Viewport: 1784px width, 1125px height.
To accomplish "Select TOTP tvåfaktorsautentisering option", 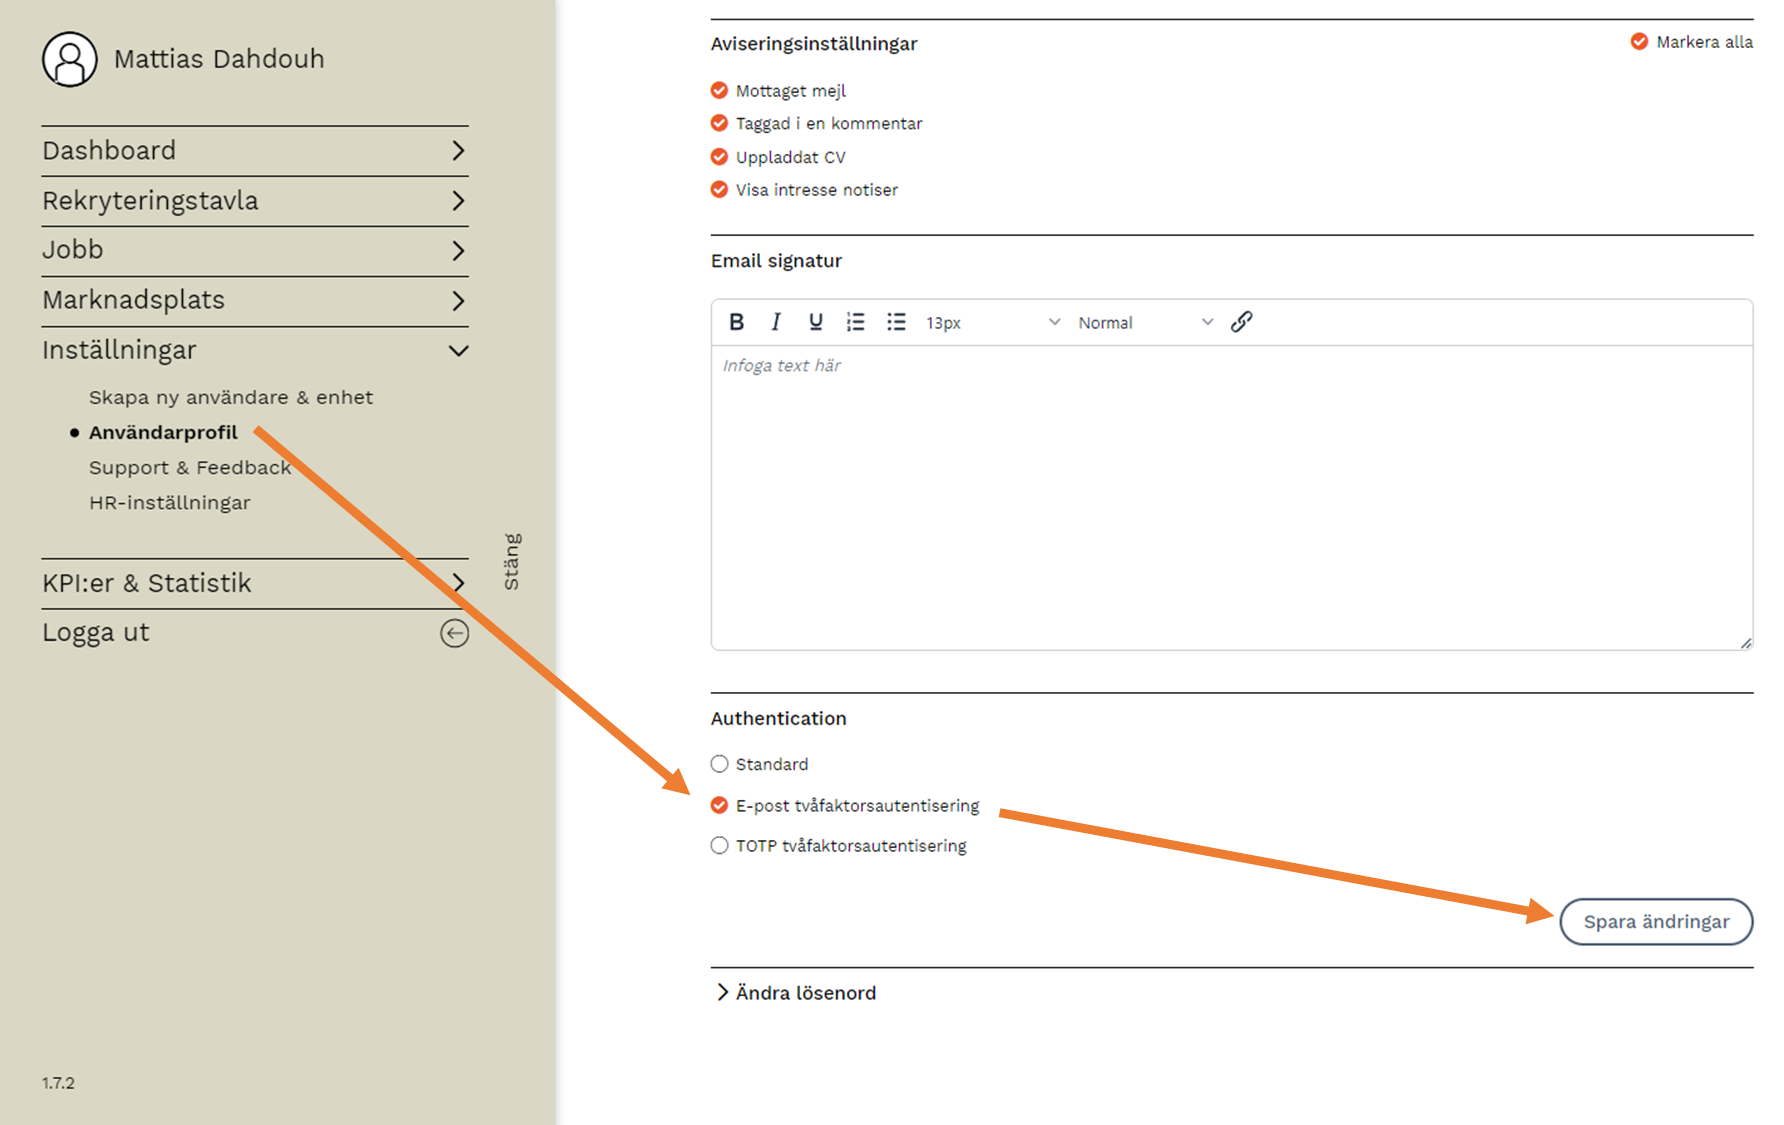I will tap(719, 846).
